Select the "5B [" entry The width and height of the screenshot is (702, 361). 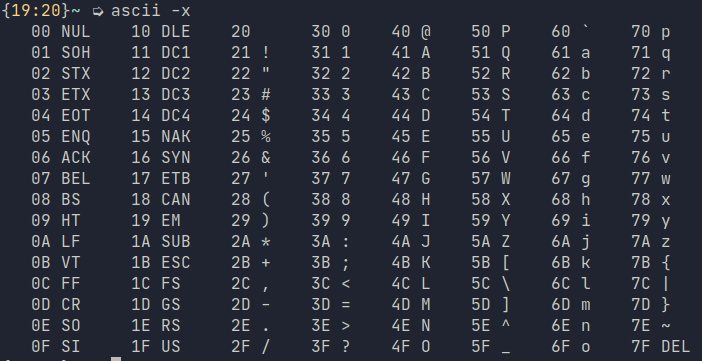pyautogui.click(x=491, y=262)
